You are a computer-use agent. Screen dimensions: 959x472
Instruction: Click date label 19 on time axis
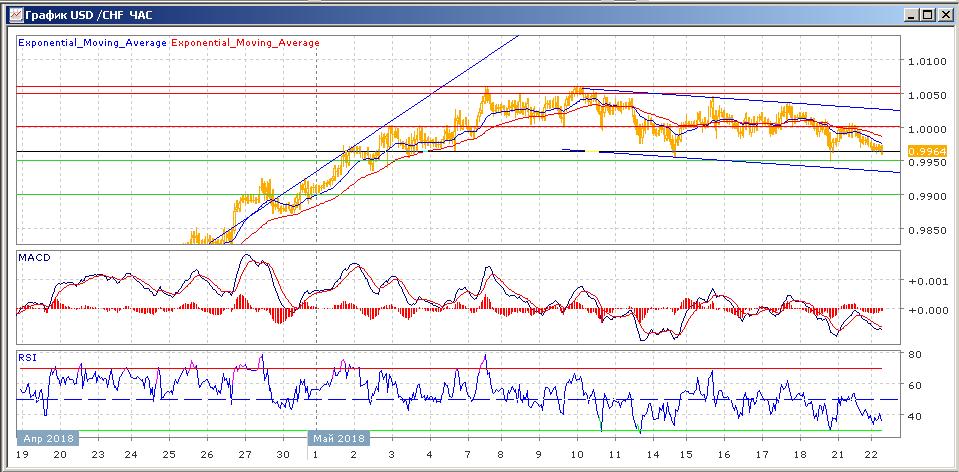[x=21, y=455]
